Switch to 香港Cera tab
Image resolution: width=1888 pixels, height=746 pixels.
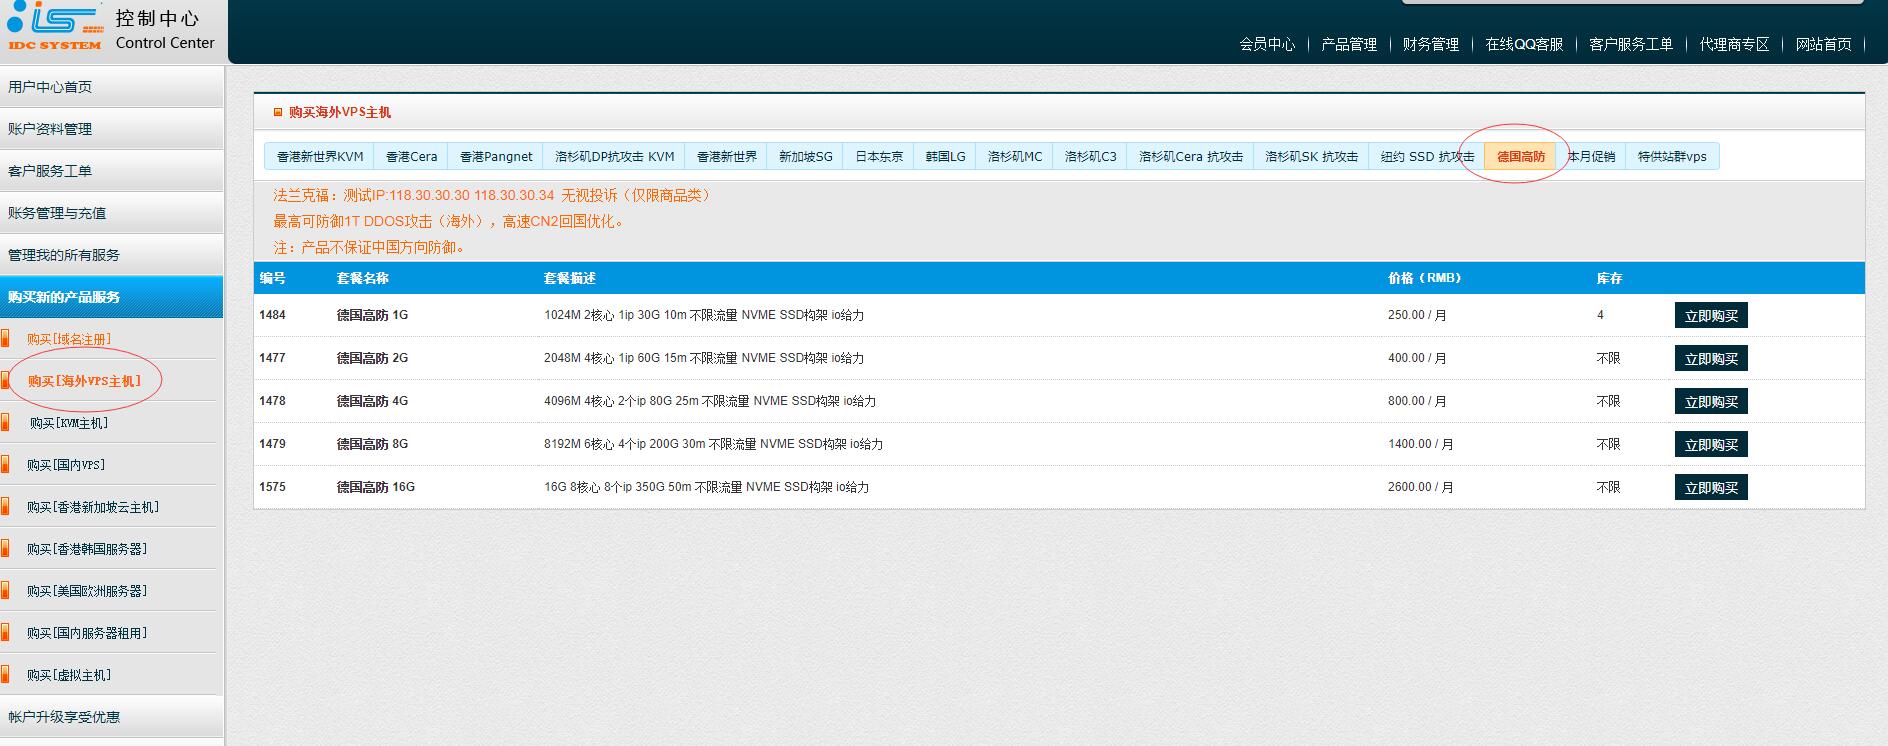click(411, 157)
